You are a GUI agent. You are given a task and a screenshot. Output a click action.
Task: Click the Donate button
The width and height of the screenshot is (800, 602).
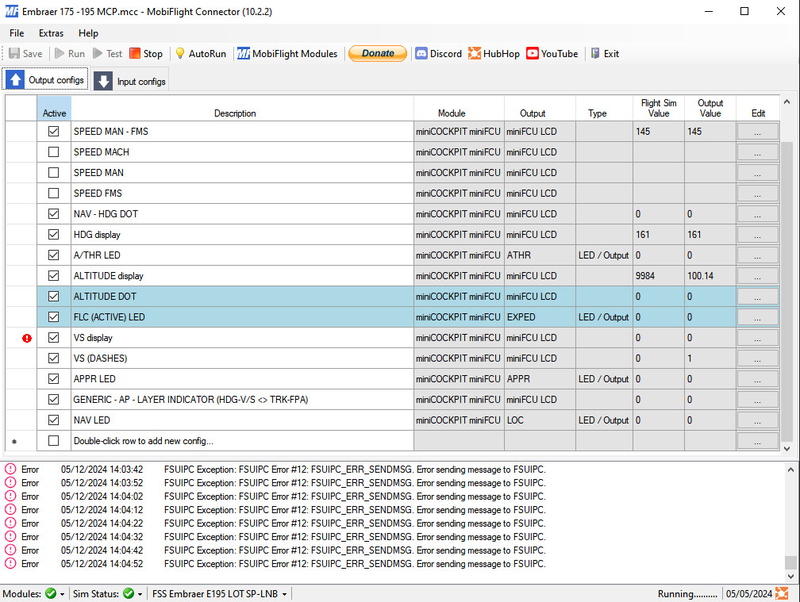tap(377, 54)
